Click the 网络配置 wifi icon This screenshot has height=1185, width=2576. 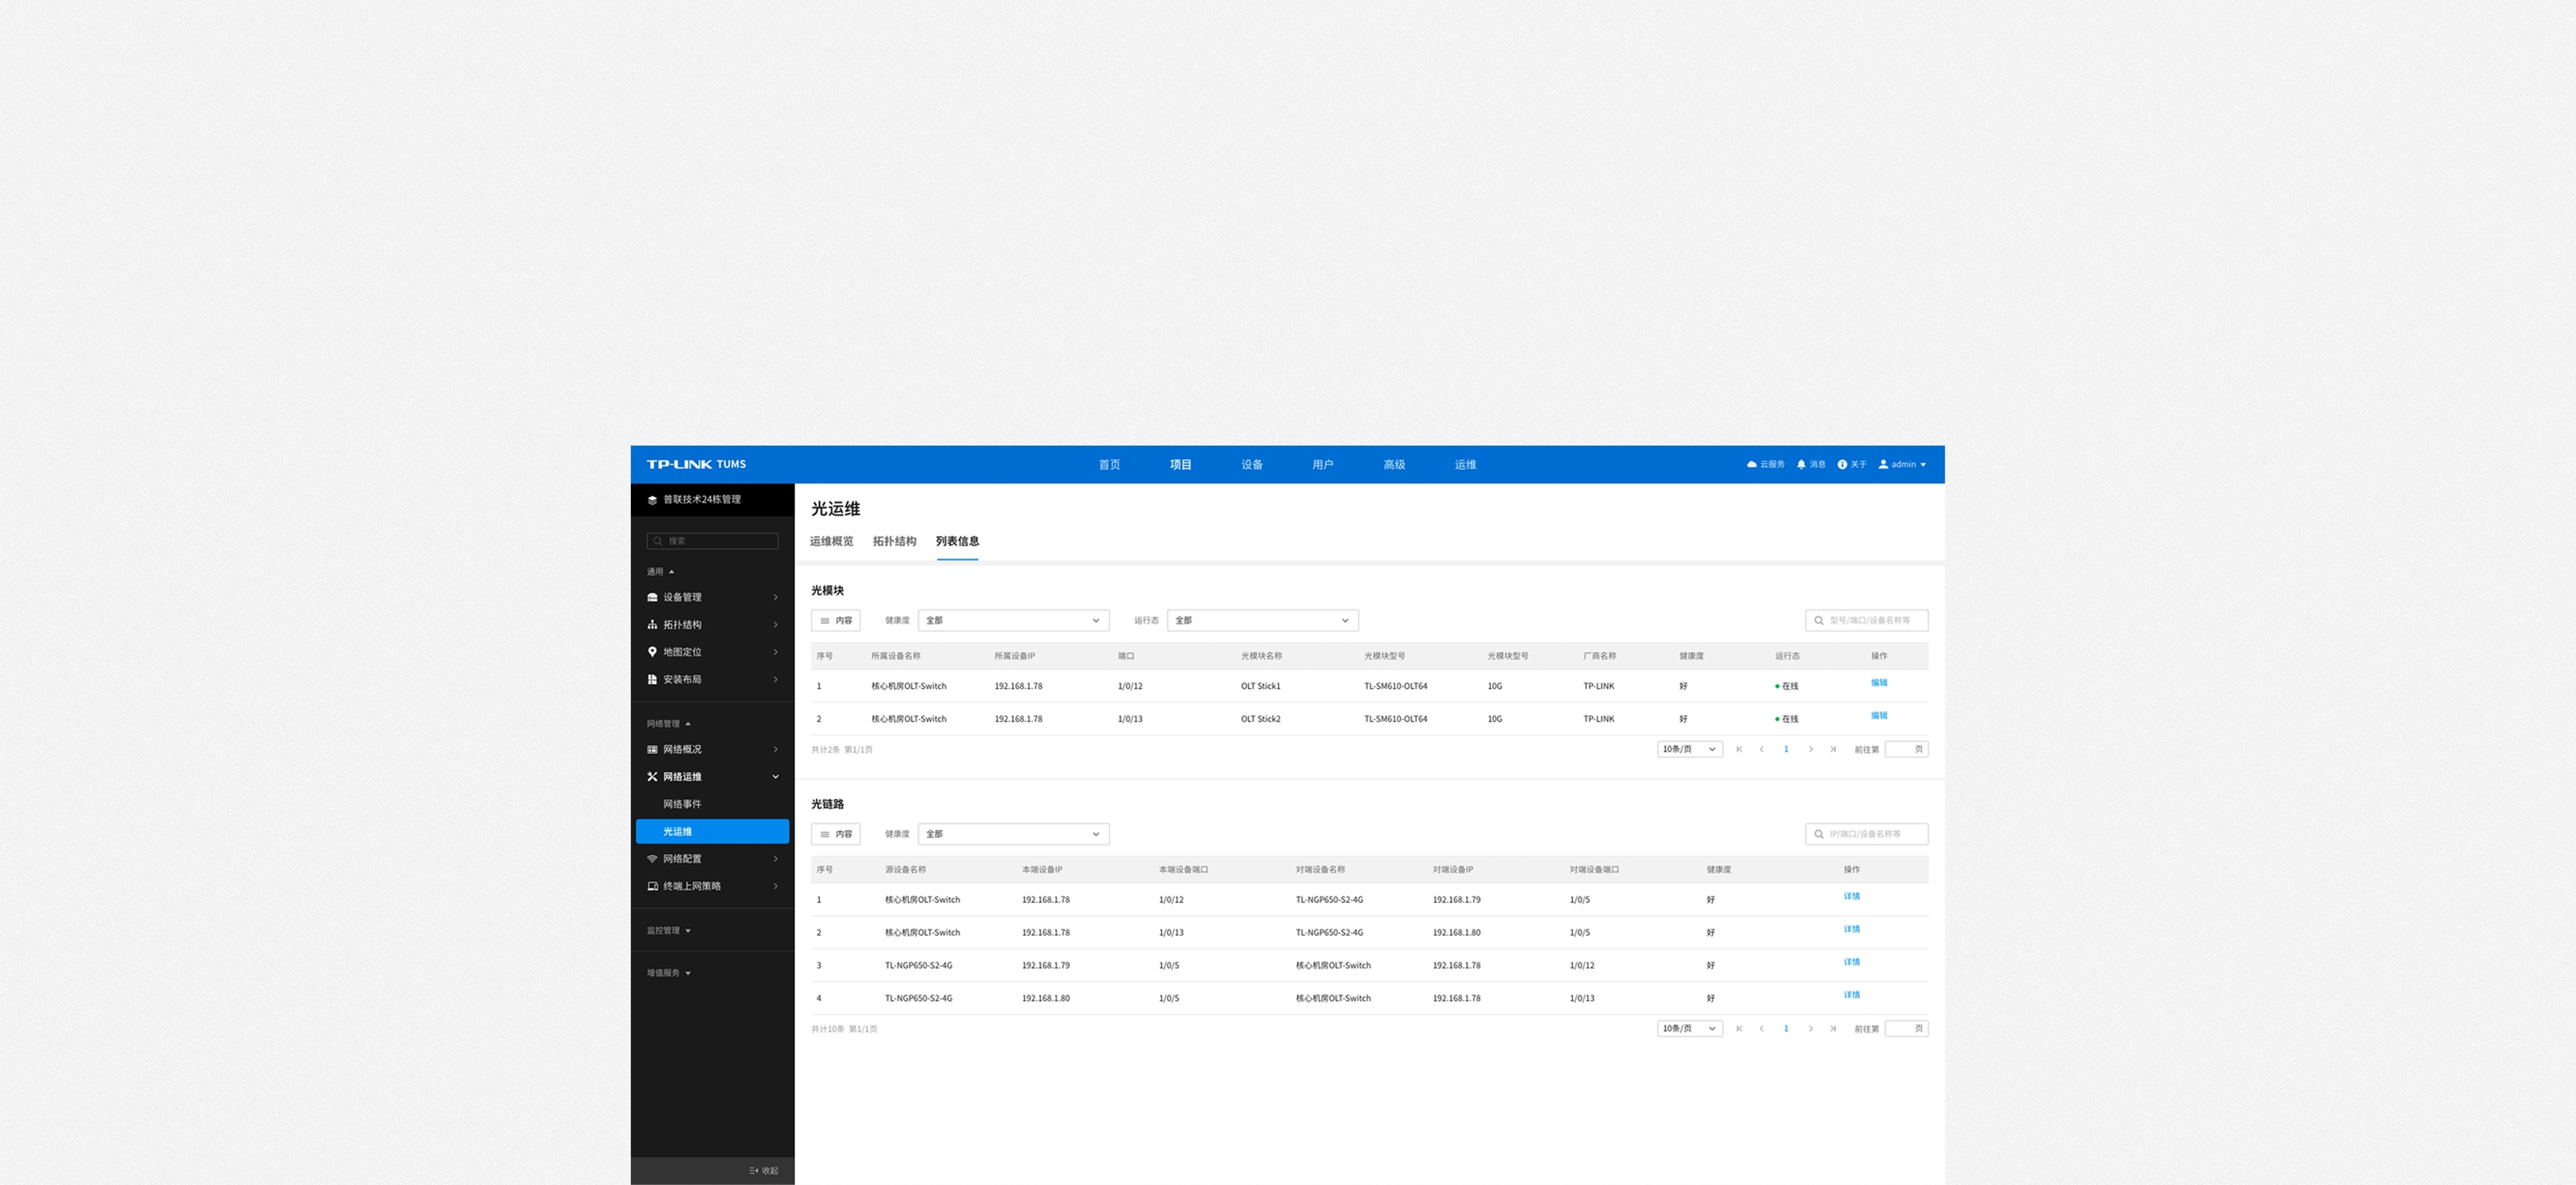(x=652, y=859)
